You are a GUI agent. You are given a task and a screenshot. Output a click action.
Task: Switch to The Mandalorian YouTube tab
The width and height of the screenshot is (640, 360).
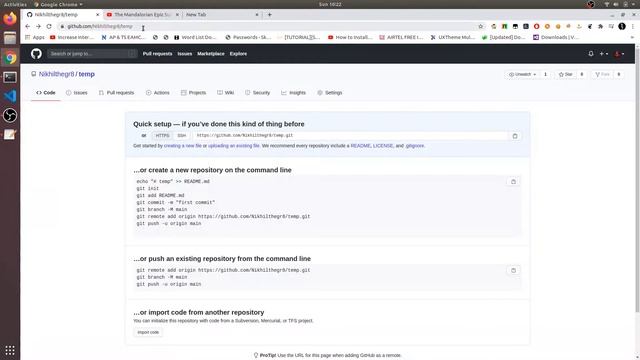(x=142, y=15)
